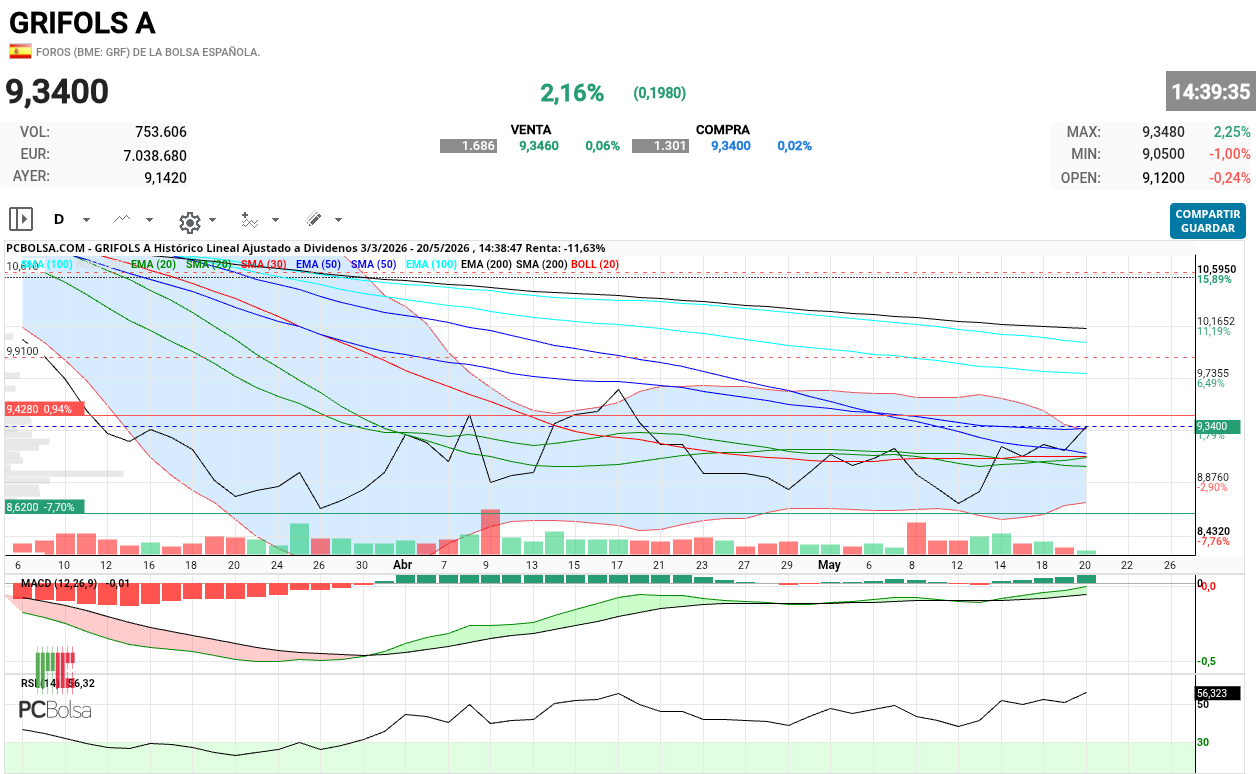
Task: Expand the drawing tools dropdown arrow
Action: coord(339,220)
